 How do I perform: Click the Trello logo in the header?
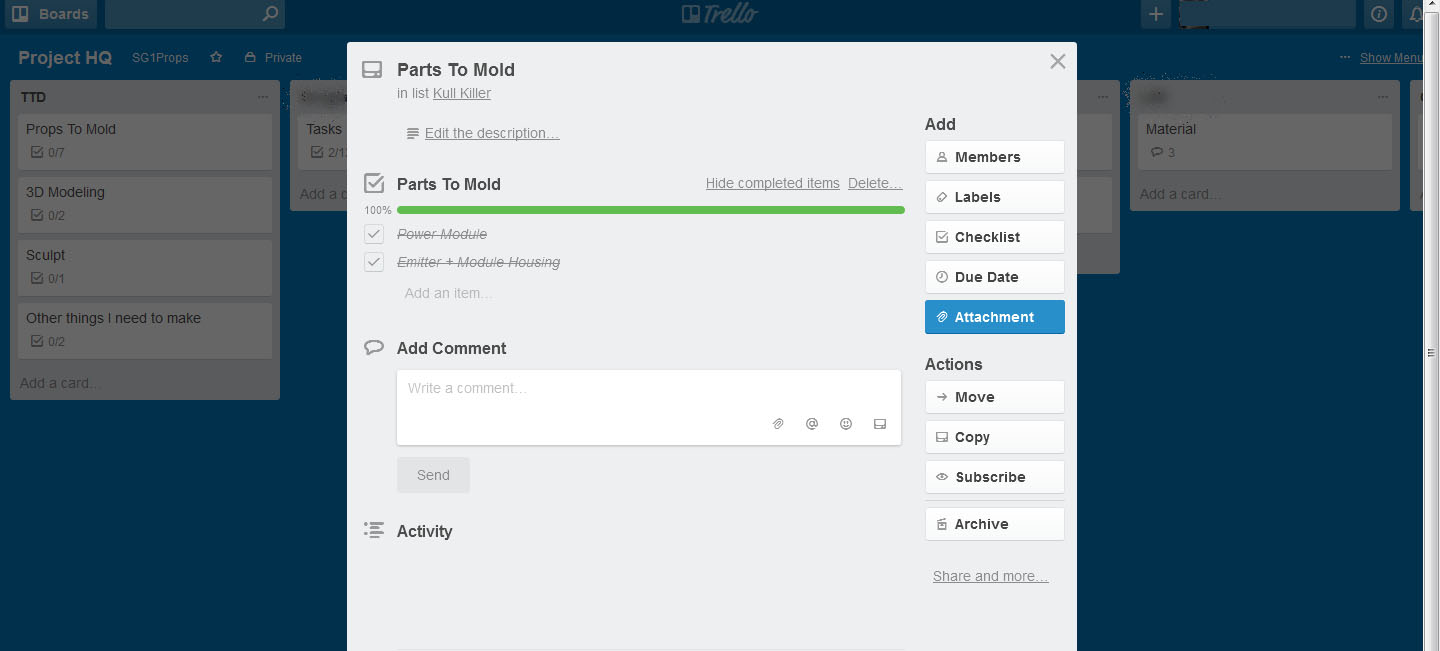(x=719, y=14)
